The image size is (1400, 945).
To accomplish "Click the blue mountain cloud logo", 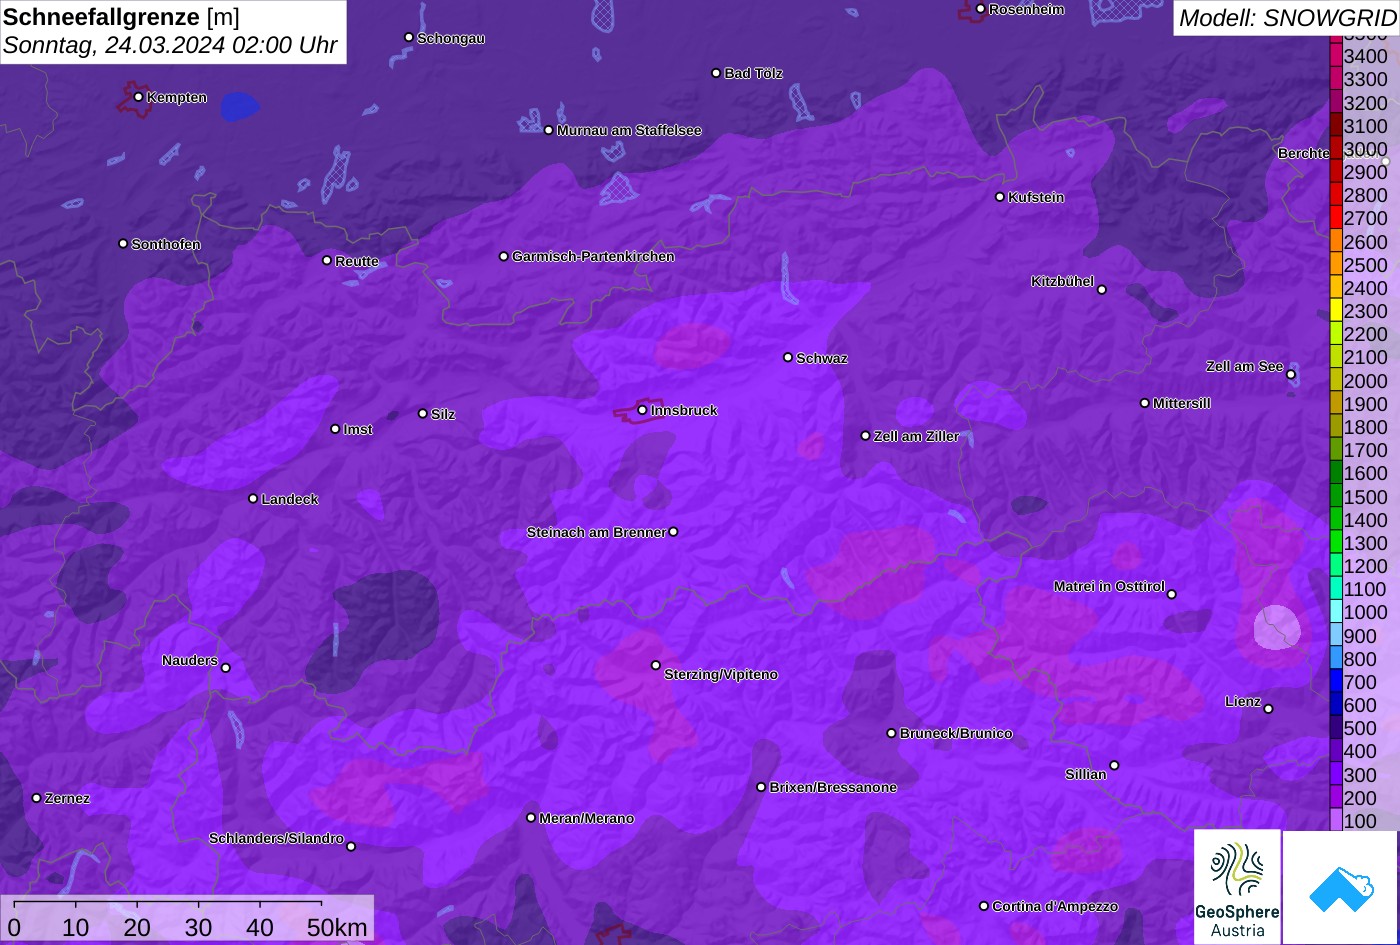I will 1341,888.
